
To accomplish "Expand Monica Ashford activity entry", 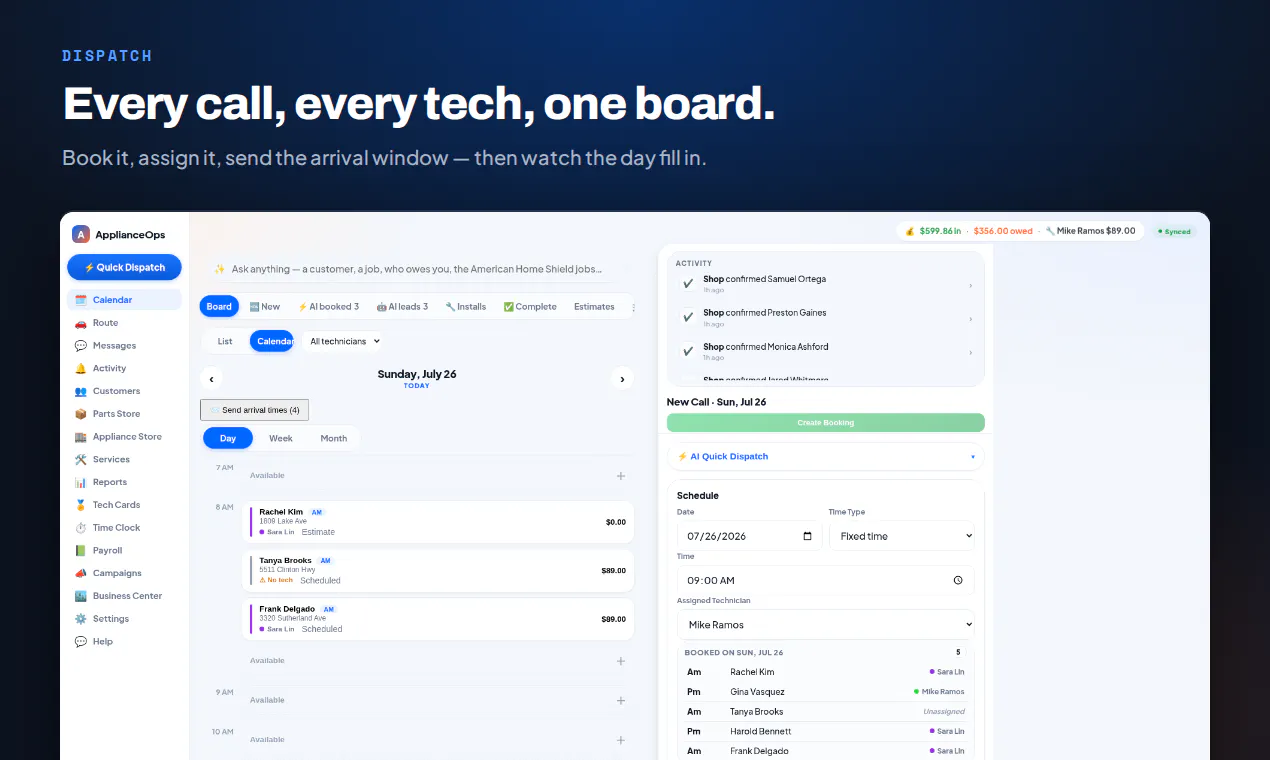I will click(x=826, y=352).
